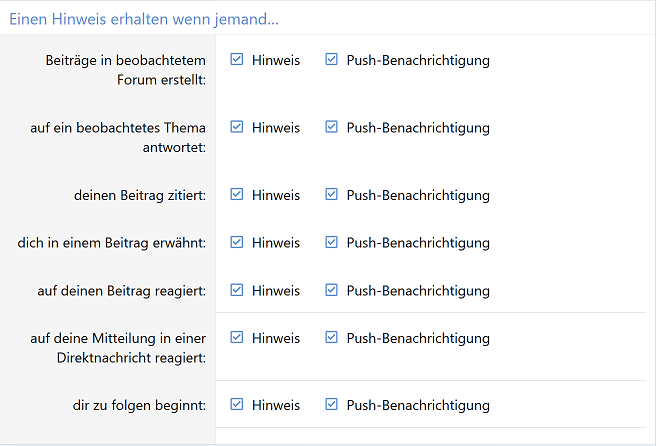Toggle Hinweis for 'dir zu folgen beginnt'
656x446 pixels.
pyautogui.click(x=237, y=405)
